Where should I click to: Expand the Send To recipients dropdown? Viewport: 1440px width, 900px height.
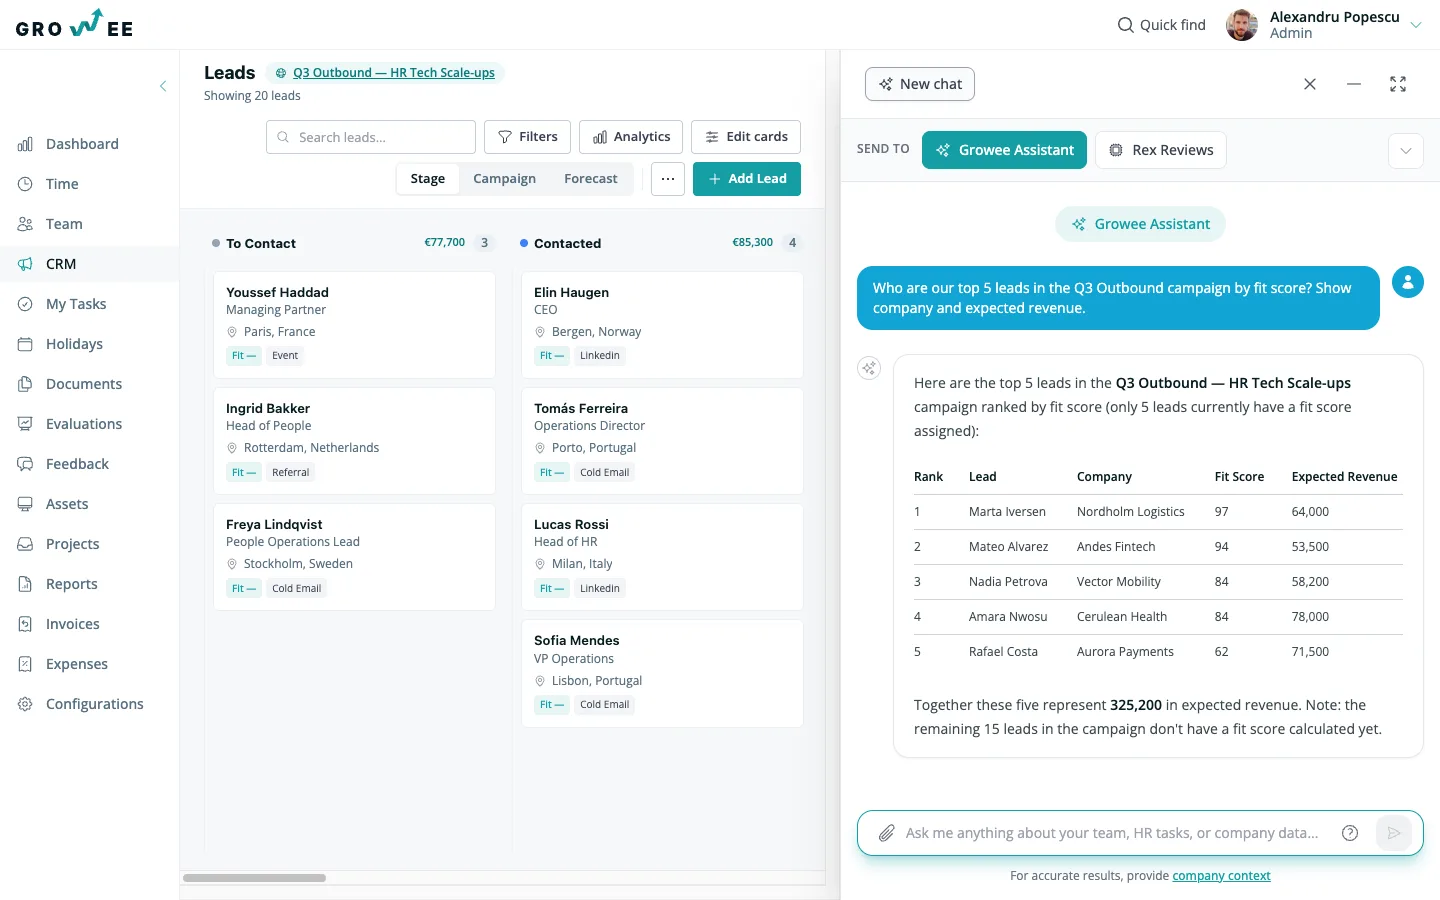1406,151
